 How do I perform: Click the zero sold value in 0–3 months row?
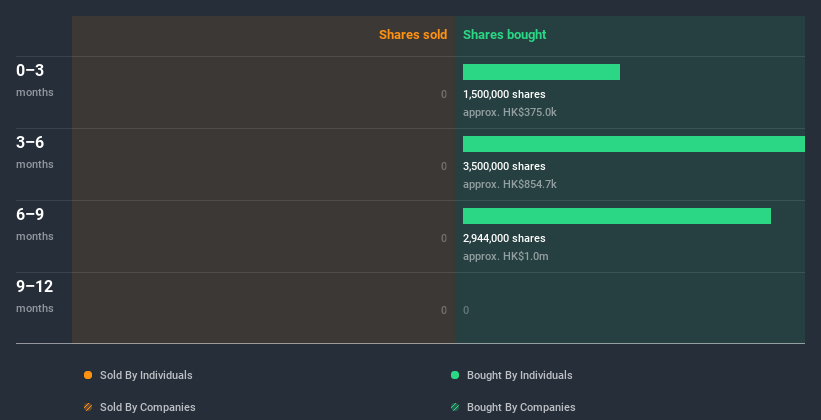point(444,94)
